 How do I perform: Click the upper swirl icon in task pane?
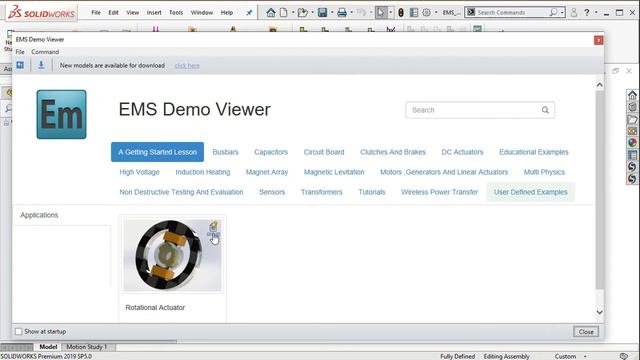632,167
